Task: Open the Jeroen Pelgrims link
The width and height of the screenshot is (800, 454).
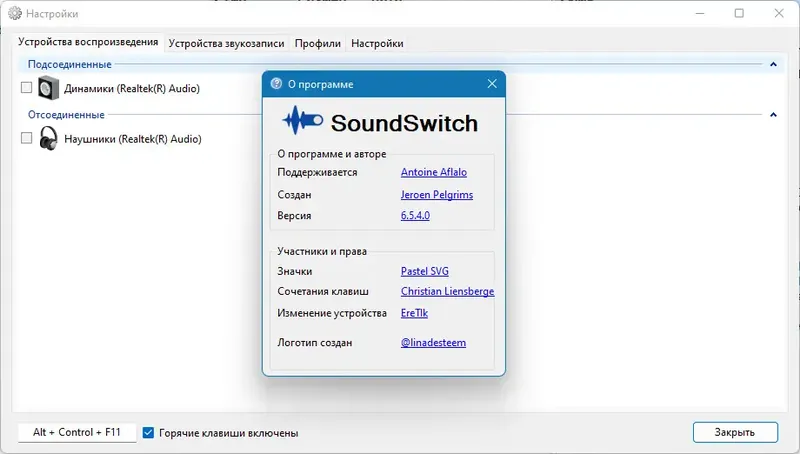Action: [x=437, y=195]
